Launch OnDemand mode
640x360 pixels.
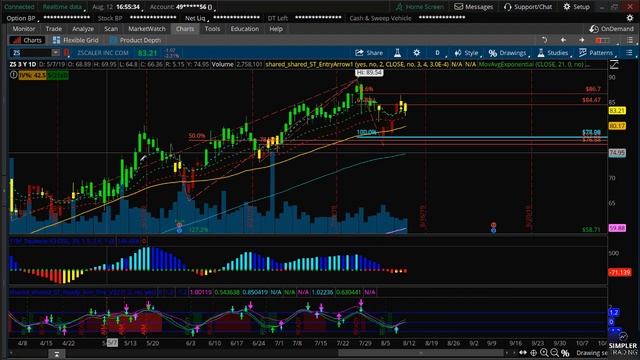click(611, 29)
